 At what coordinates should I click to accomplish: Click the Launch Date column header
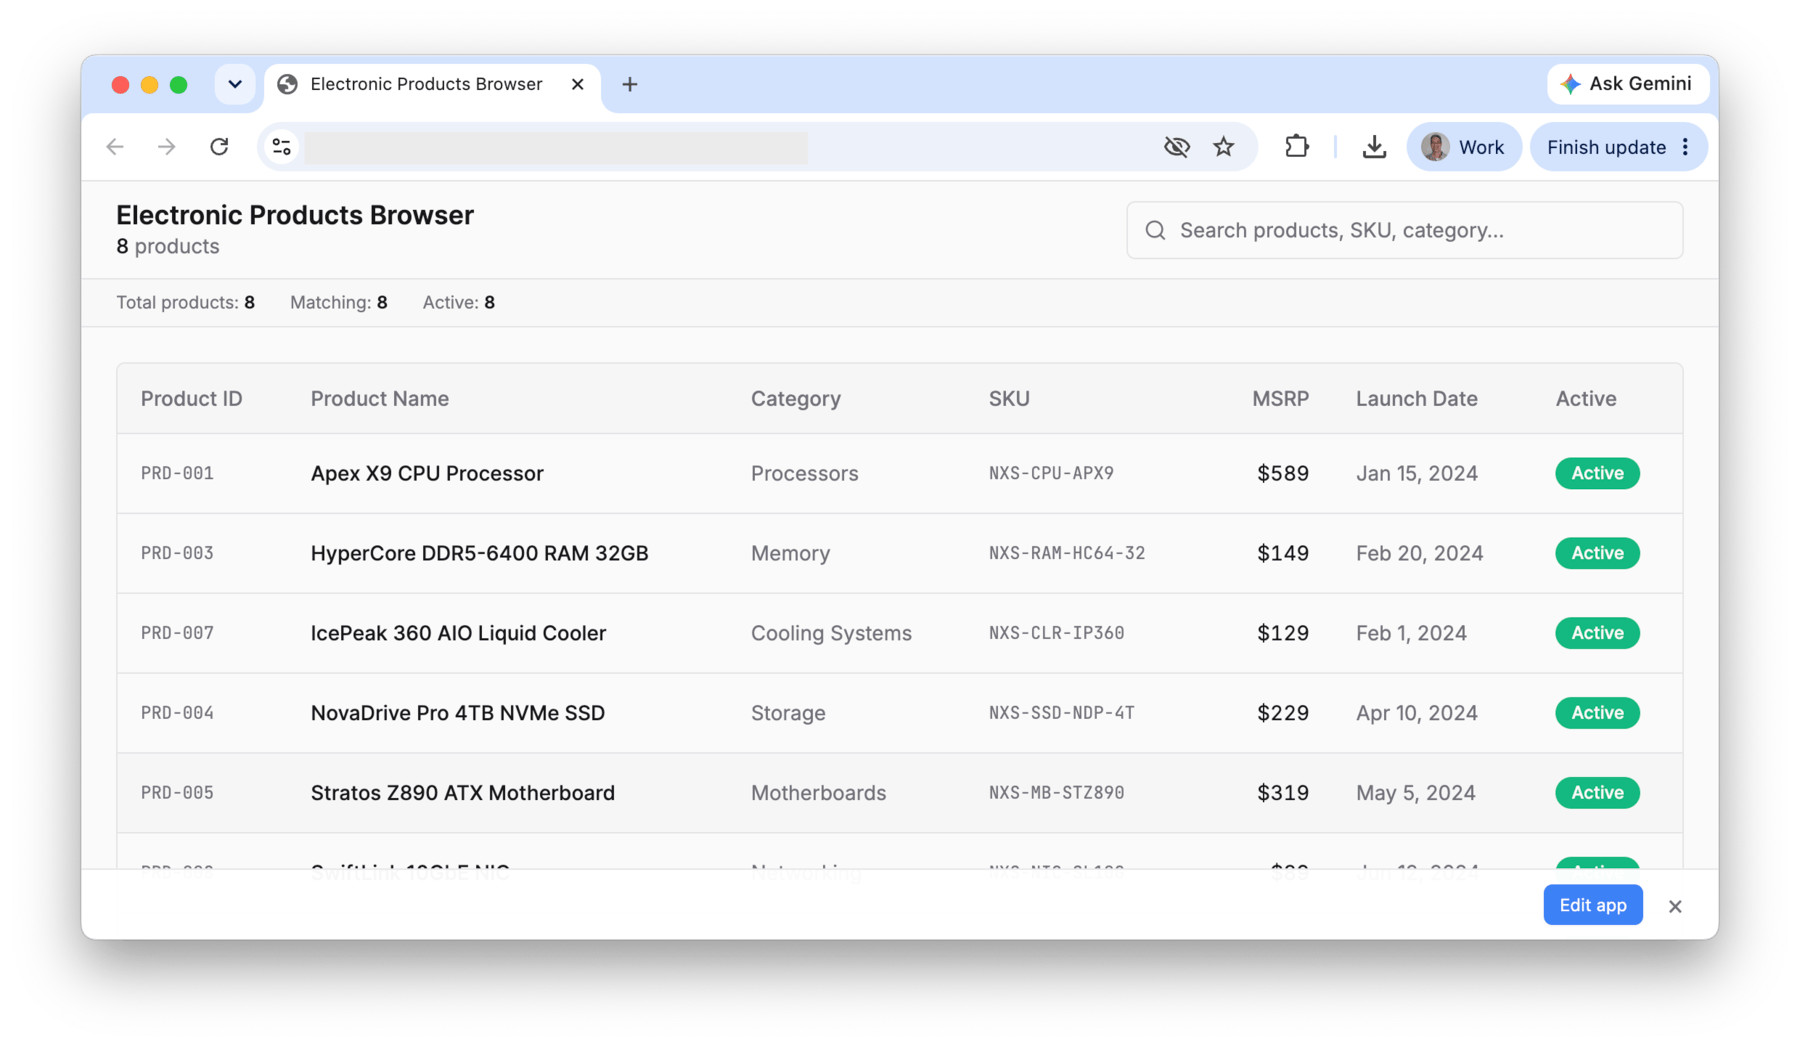point(1416,398)
